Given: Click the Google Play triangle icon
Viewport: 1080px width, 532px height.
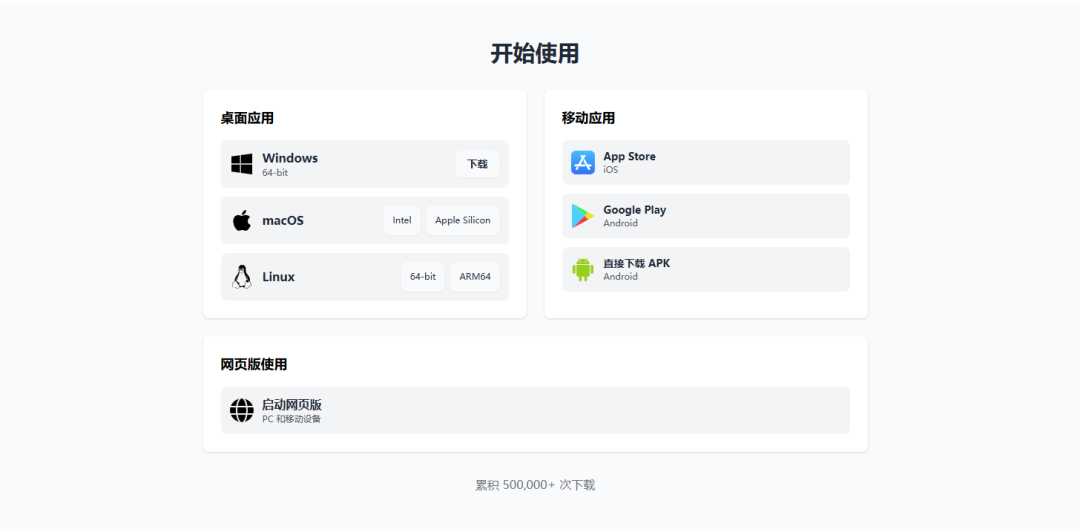Looking at the screenshot, I should pyautogui.click(x=583, y=216).
